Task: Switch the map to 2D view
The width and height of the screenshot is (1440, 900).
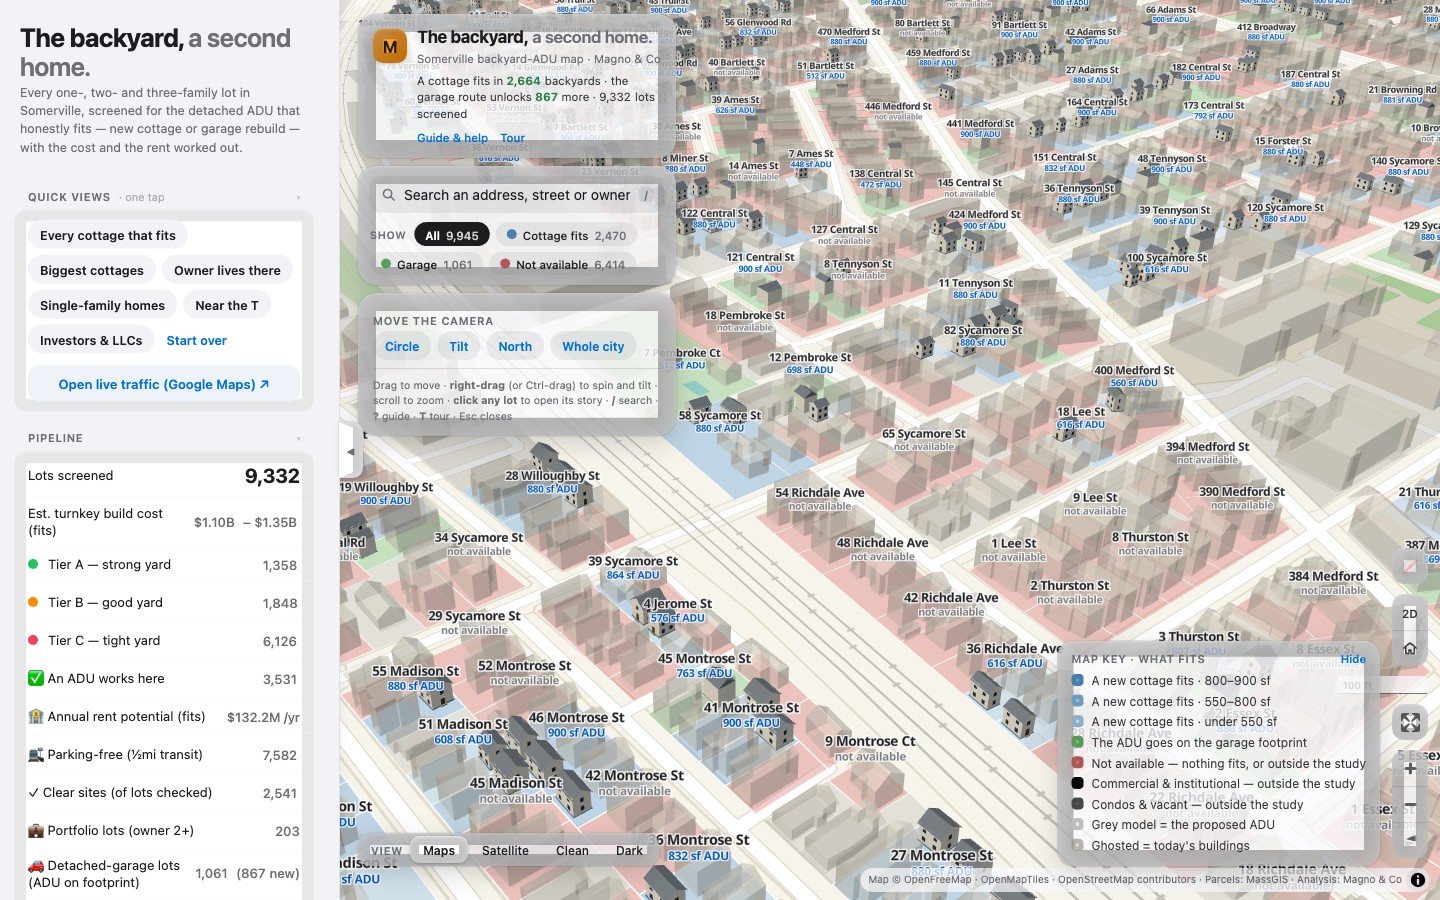Action: pos(1409,614)
